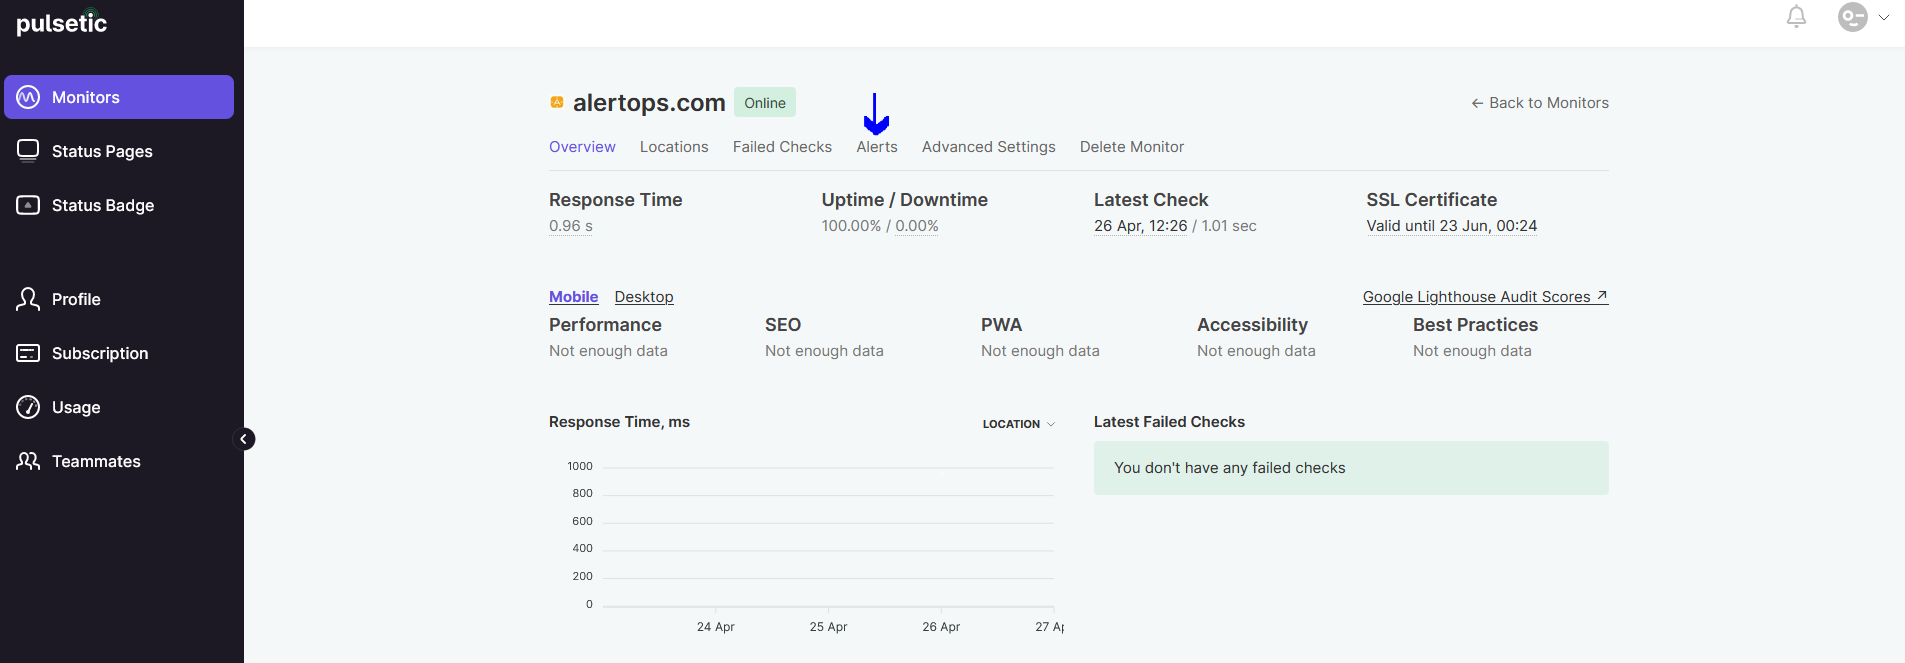The height and width of the screenshot is (663, 1905).
Task: Open the Alerts tab
Action: (876, 147)
